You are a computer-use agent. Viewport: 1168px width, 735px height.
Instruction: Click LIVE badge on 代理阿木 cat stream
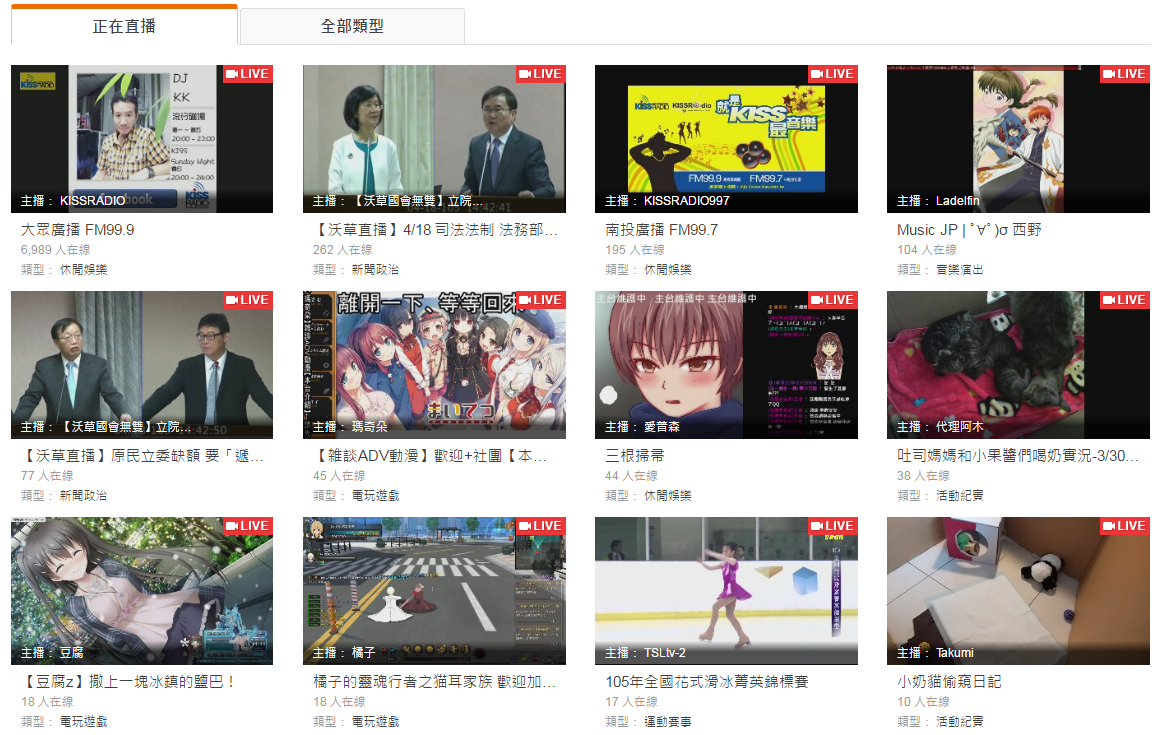pyautogui.click(x=1123, y=300)
